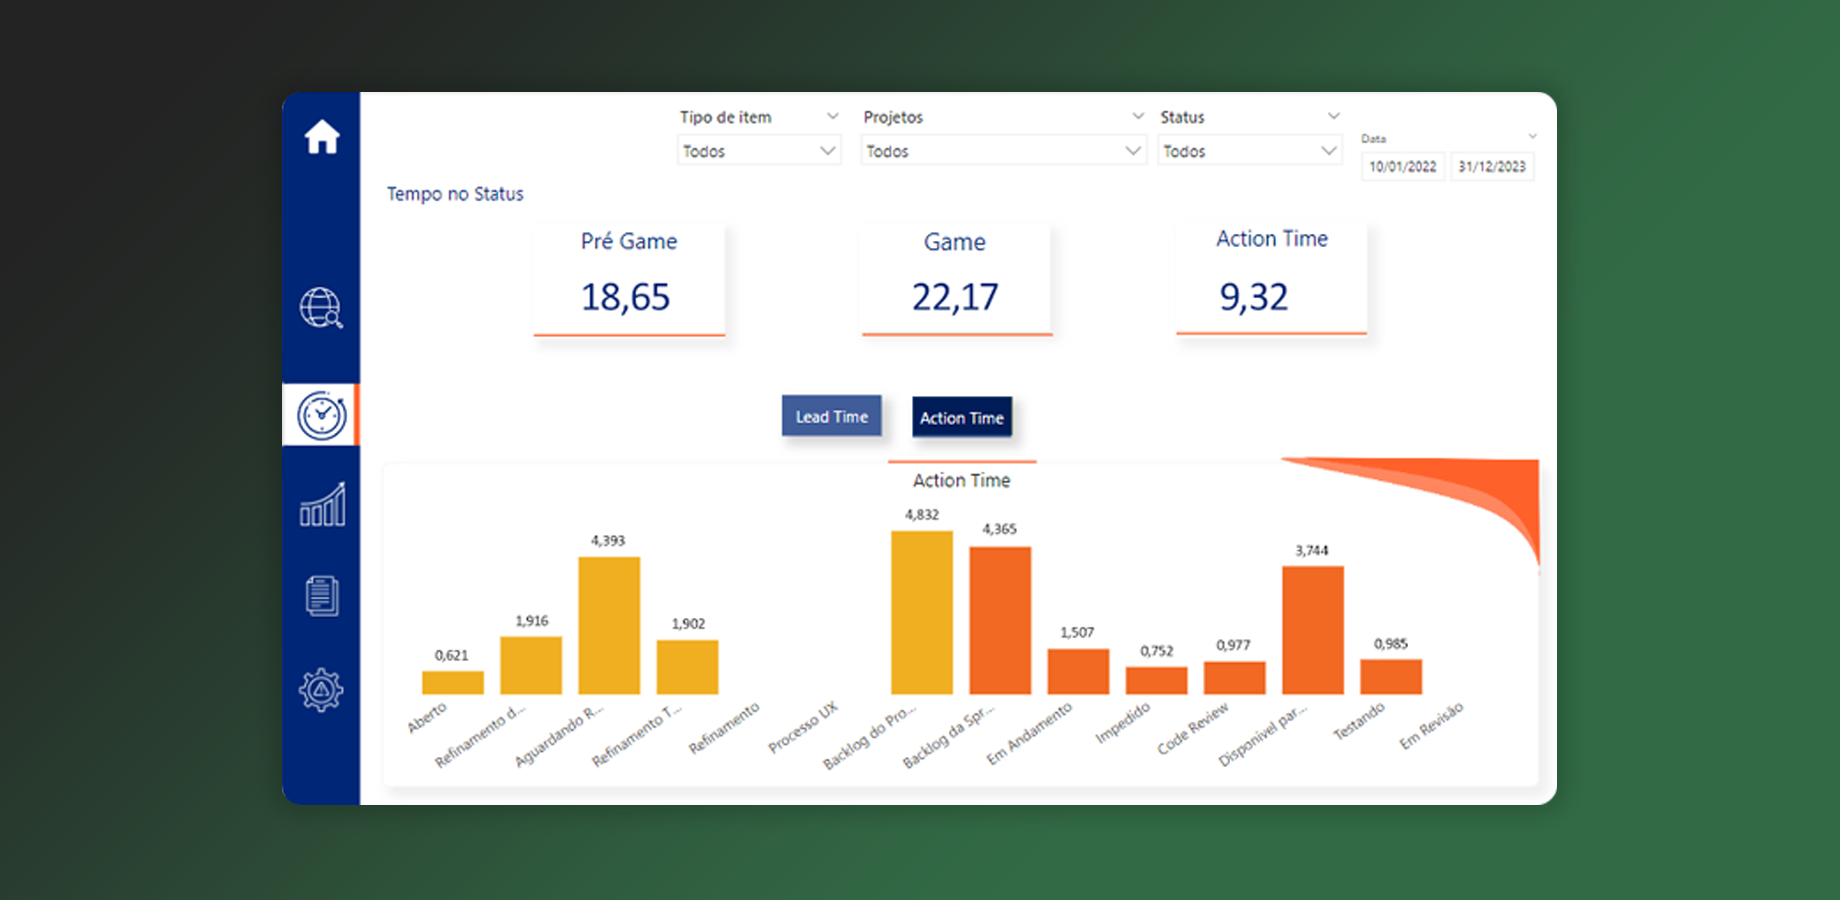The width and height of the screenshot is (1840, 900).
Task: Select the yellow bar valued 1,916
Action: click(531, 665)
